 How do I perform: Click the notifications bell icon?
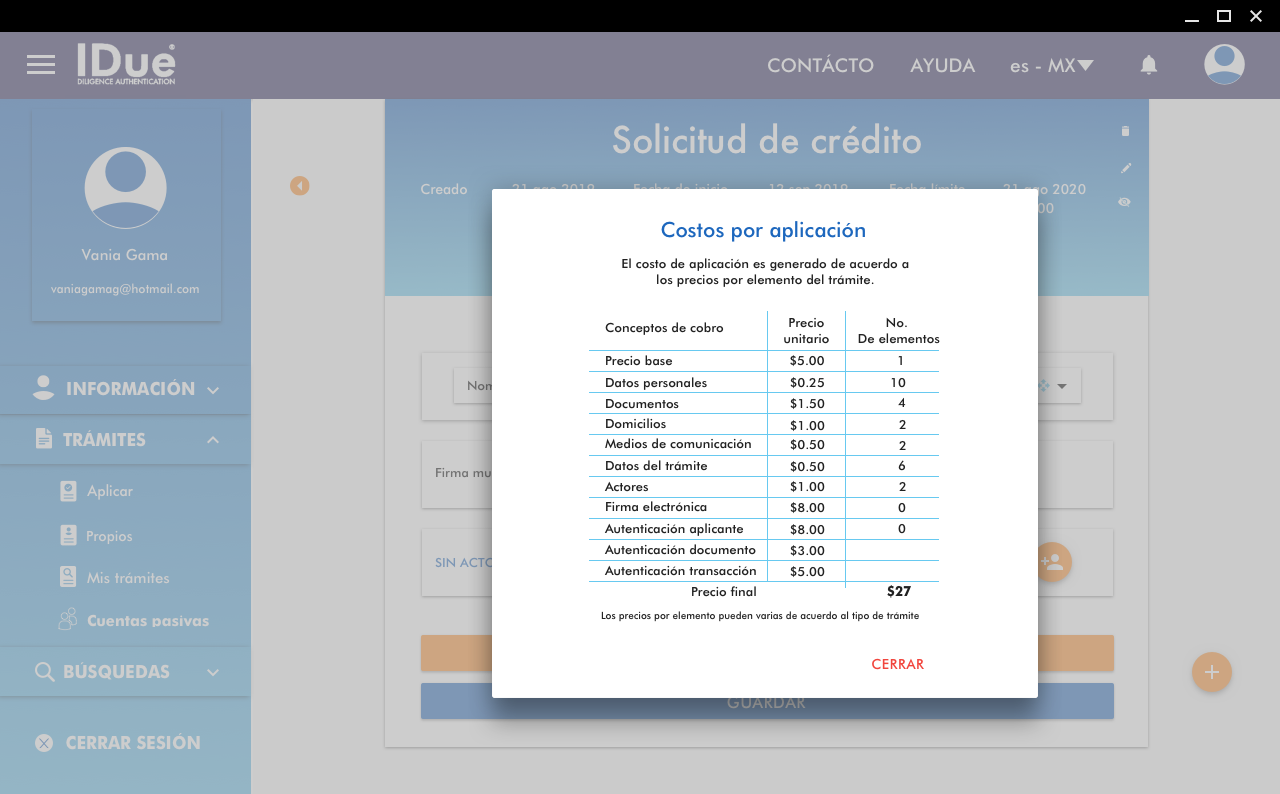(x=1149, y=65)
